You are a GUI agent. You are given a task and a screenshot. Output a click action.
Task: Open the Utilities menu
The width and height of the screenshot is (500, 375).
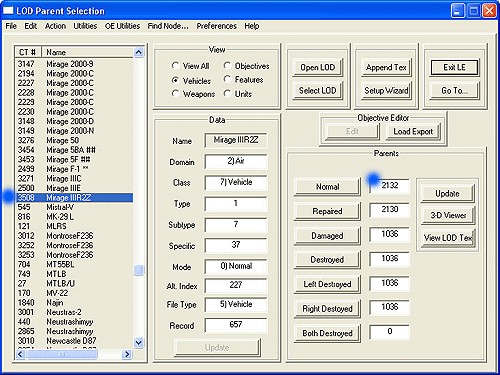click(x=85, y=26)
